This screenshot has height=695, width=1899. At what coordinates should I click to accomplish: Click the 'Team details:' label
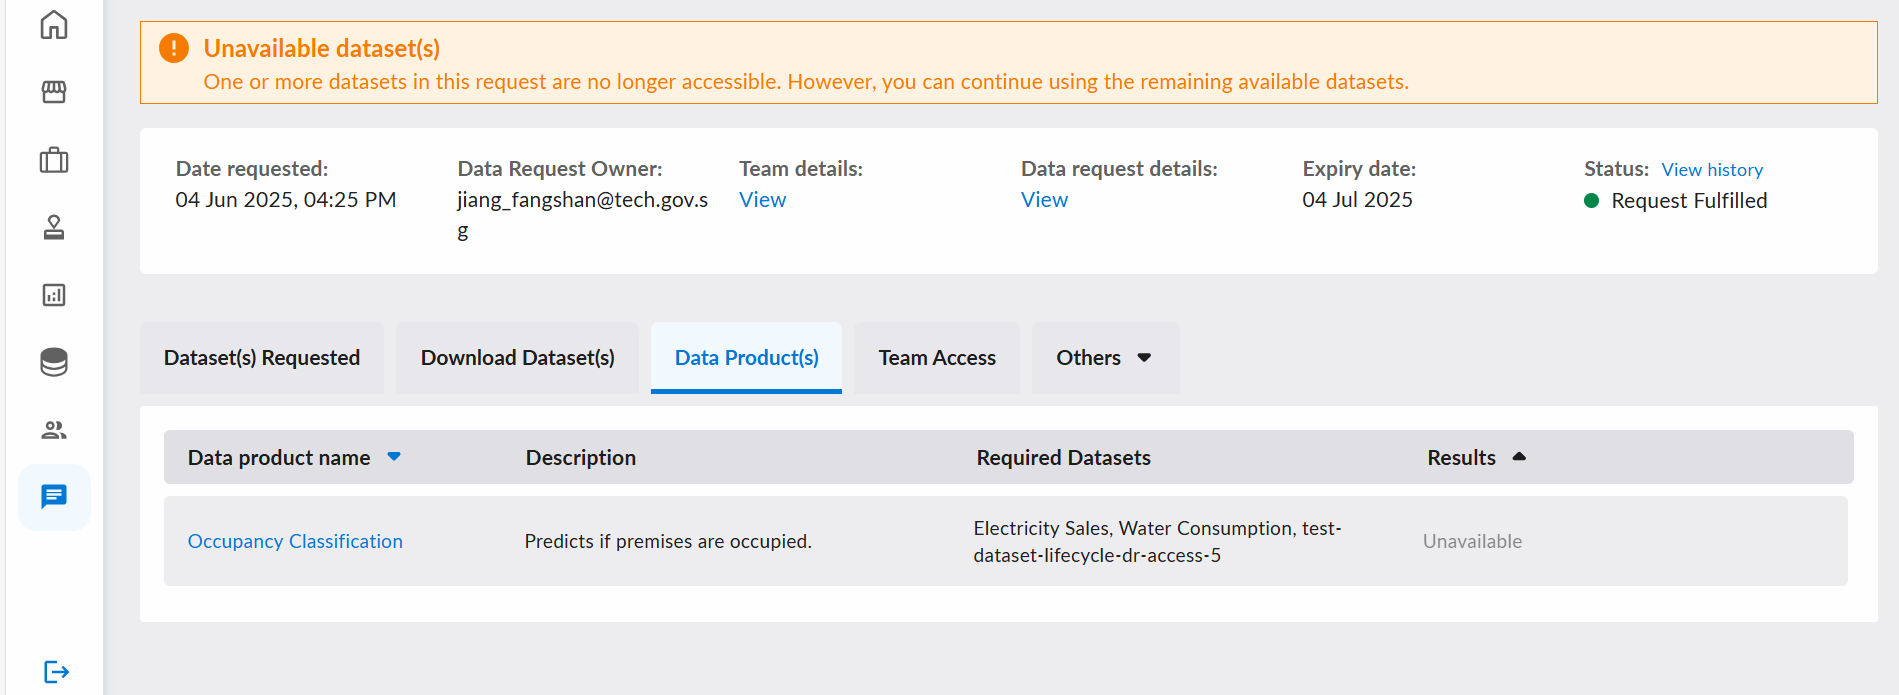(x=801, y=169)
